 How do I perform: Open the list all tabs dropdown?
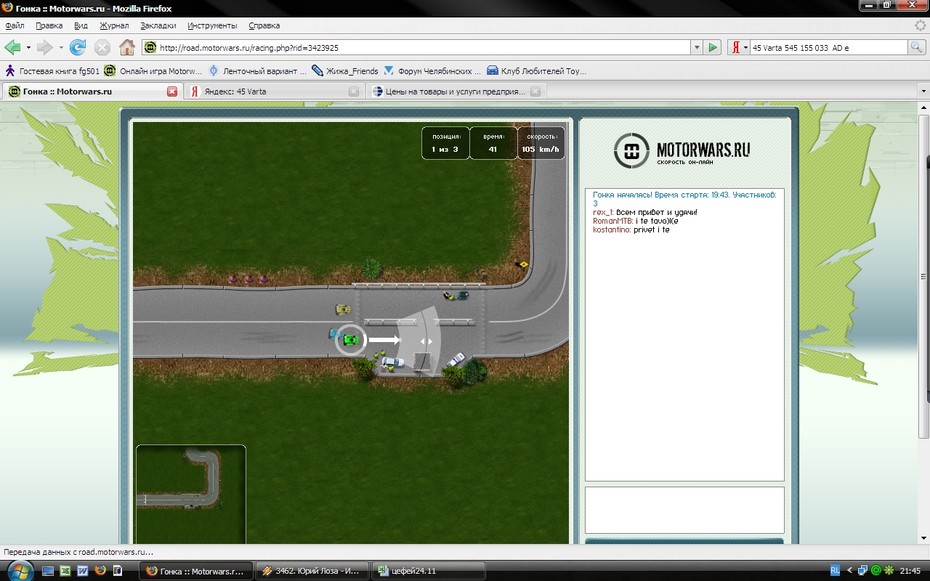923,91
